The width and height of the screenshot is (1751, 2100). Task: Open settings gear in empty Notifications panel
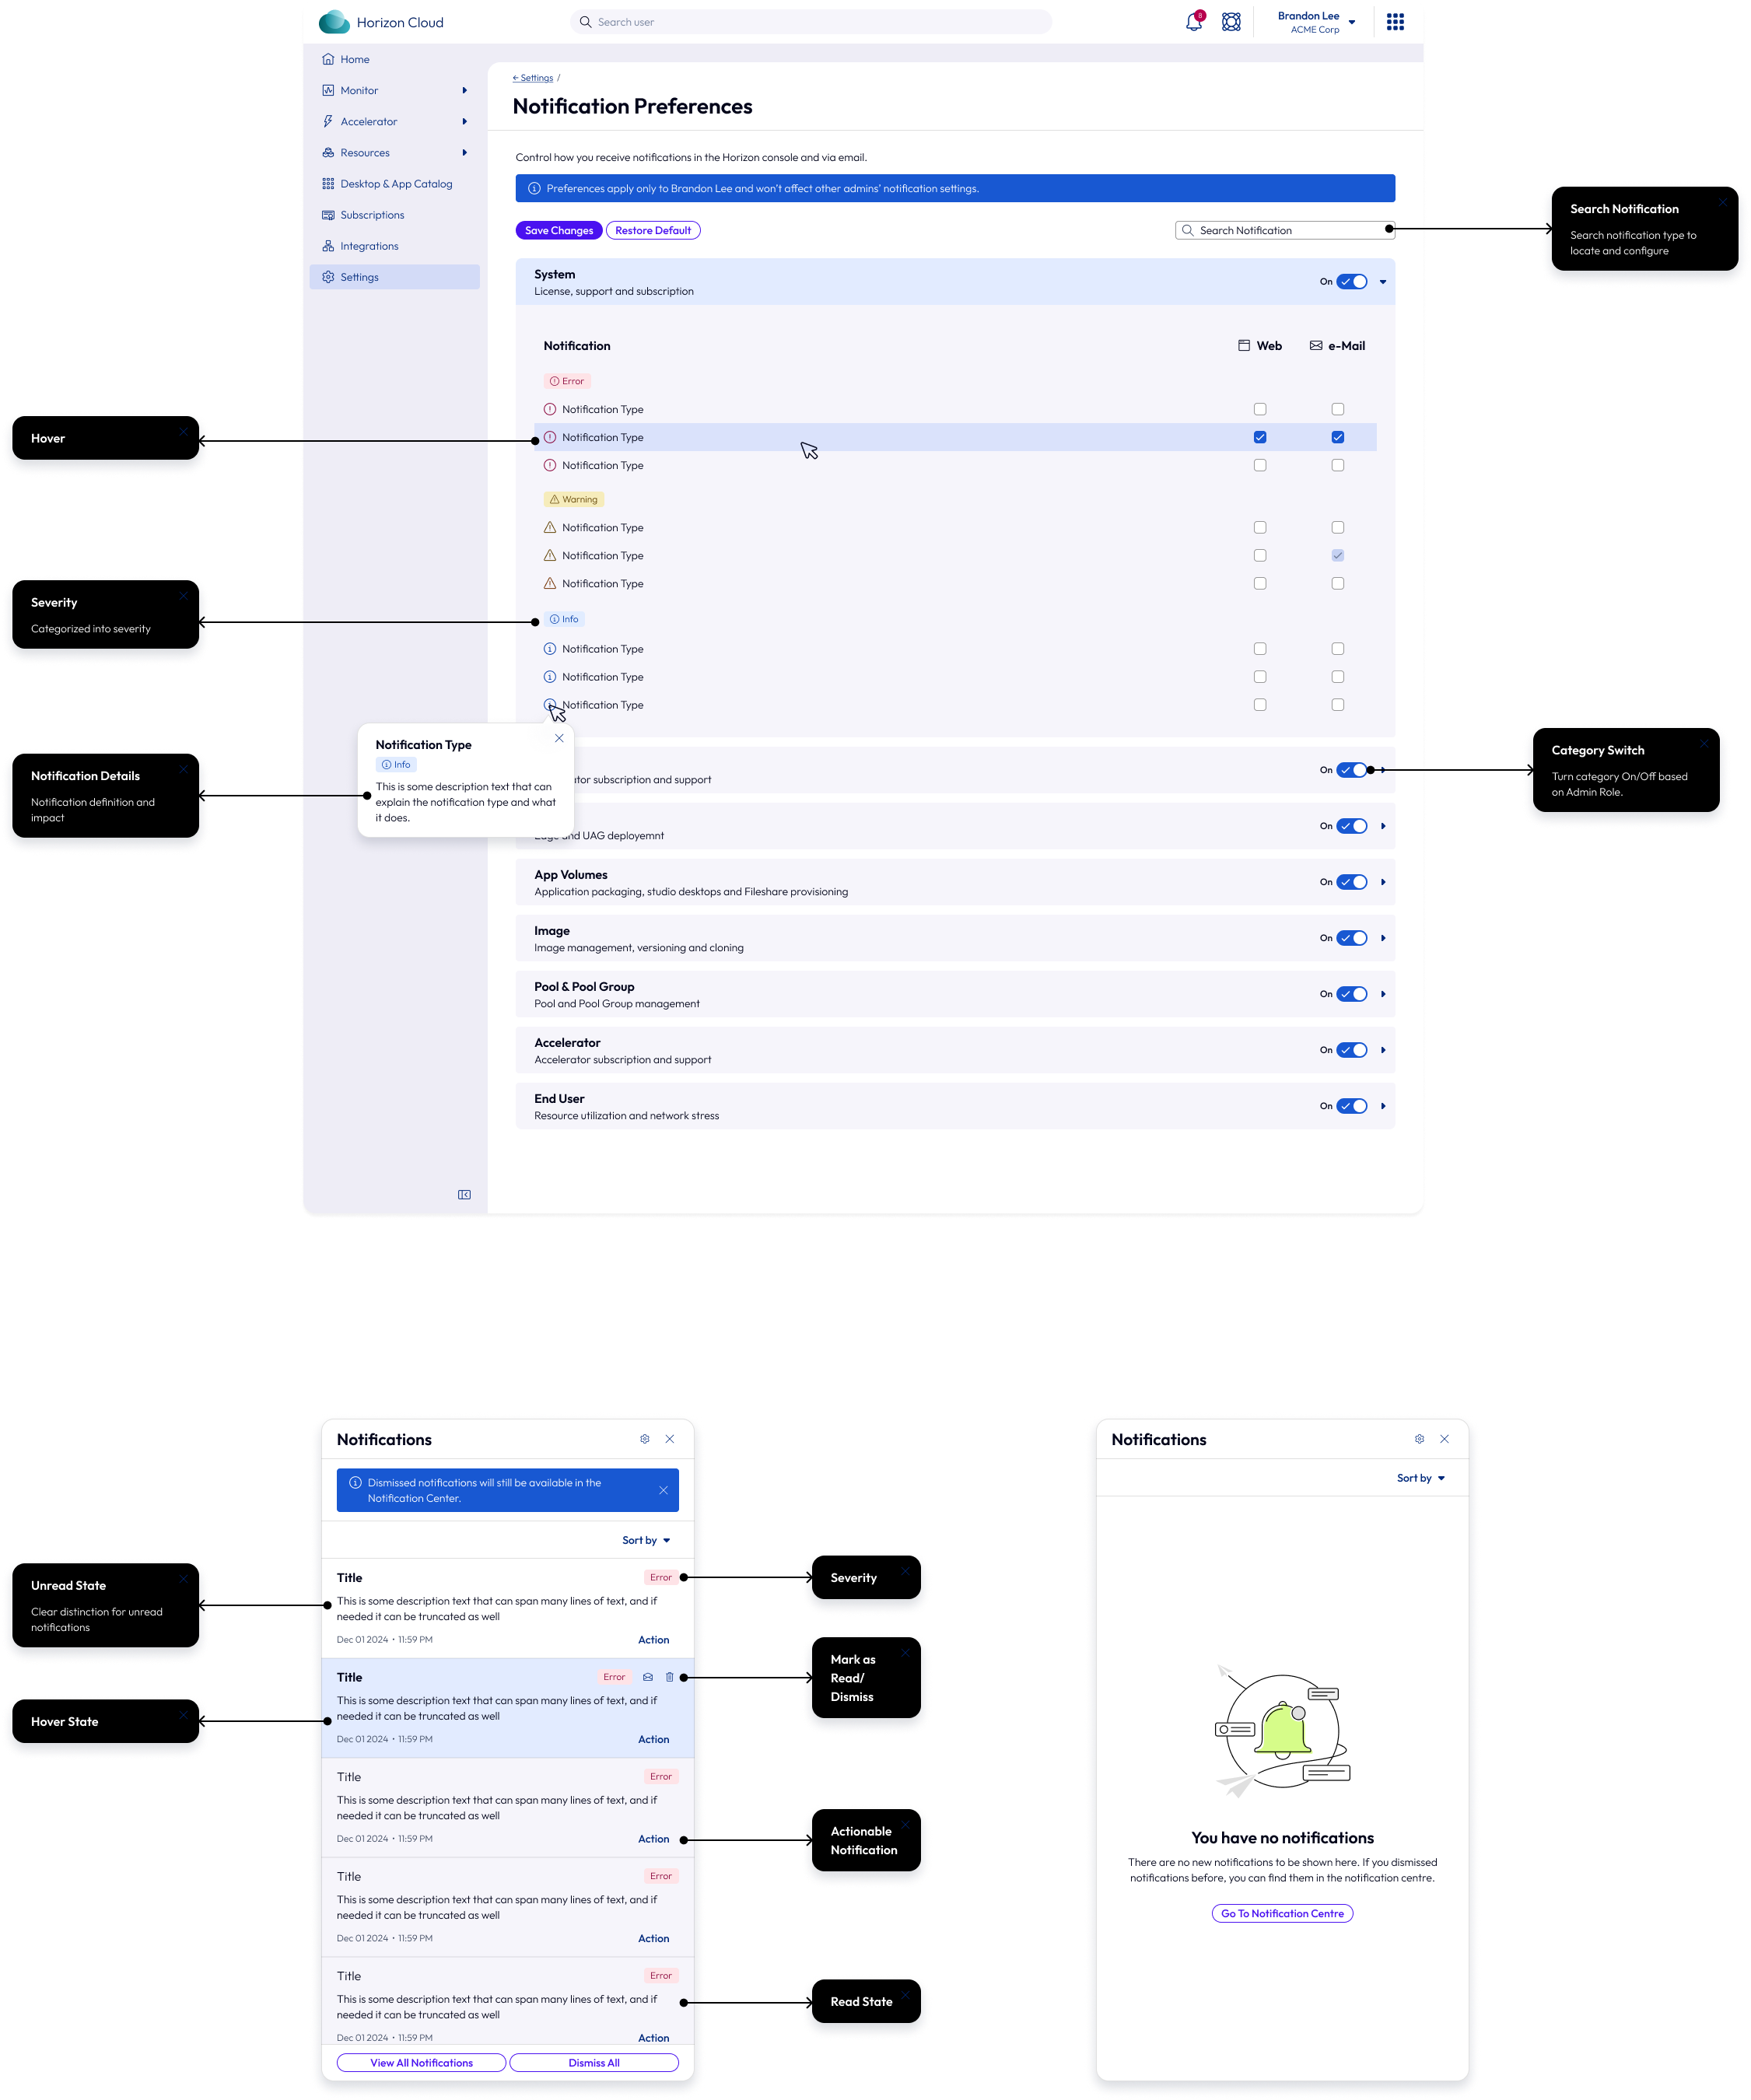(1419, 1439)
